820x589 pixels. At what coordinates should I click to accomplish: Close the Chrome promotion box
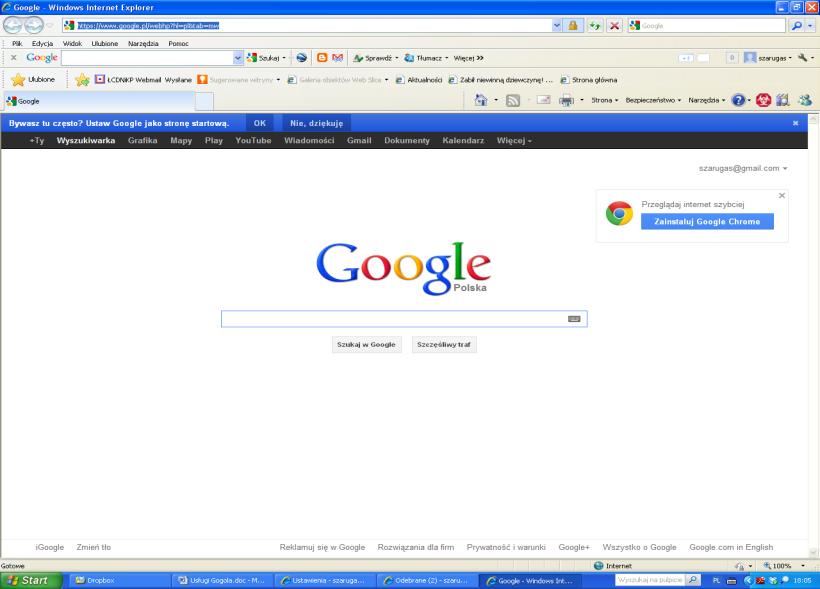click(x=782, y=196)
